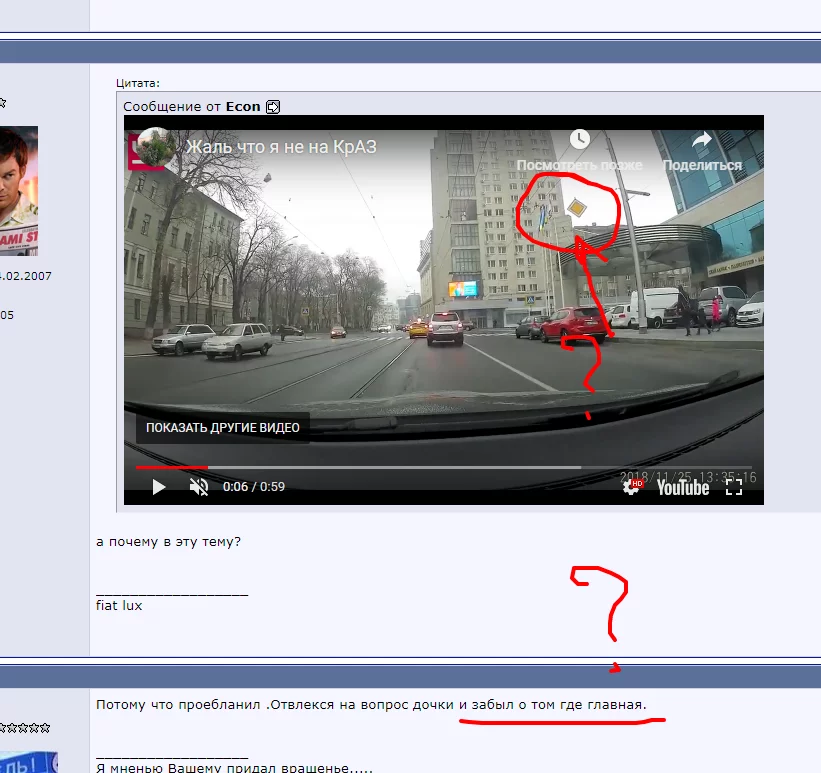The height and width of the screenshot is (773, 821).
Task: Click reply text 'Потому что проебланил'
Action: (x=178, y=705)
